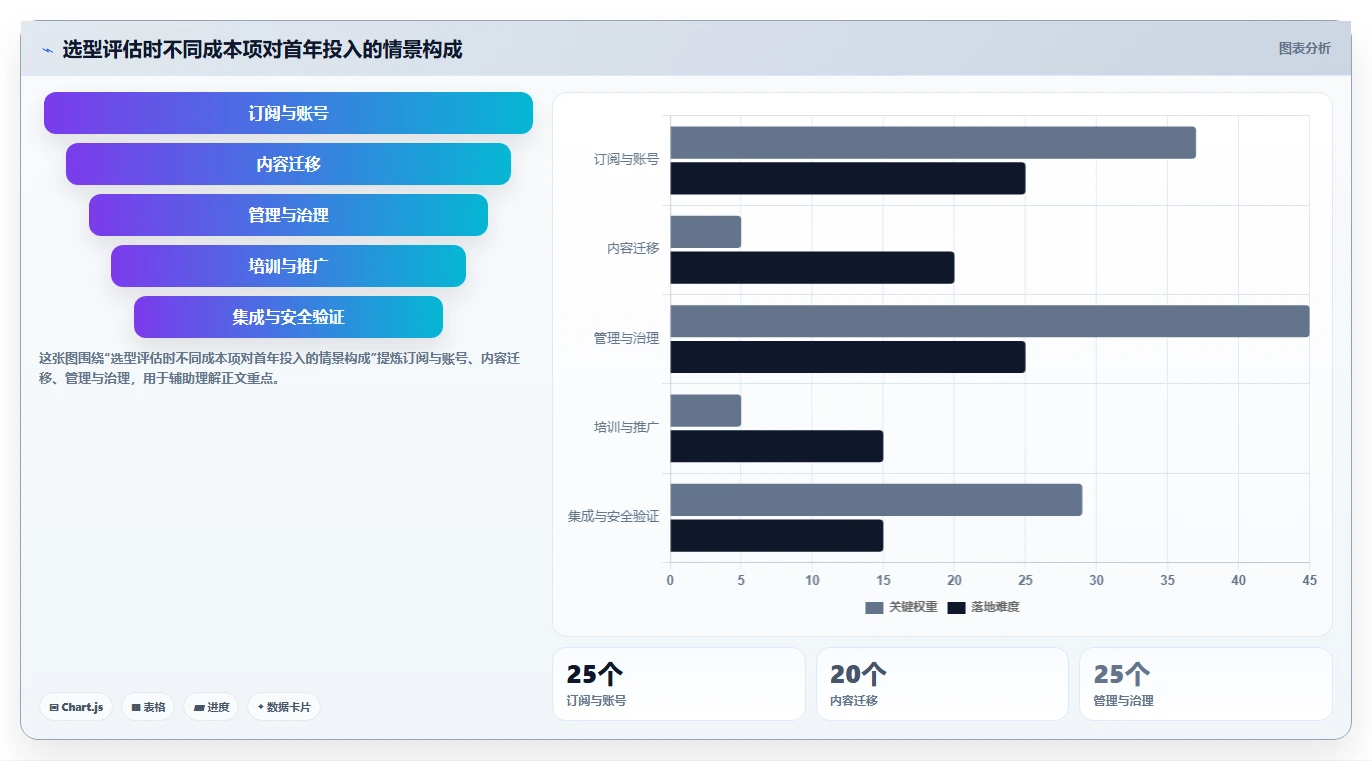Viewport: 1372px width, 761px height.
Task: Click the 落地难度 legend label
Action: pyautogui.click(x=995, y=608)
